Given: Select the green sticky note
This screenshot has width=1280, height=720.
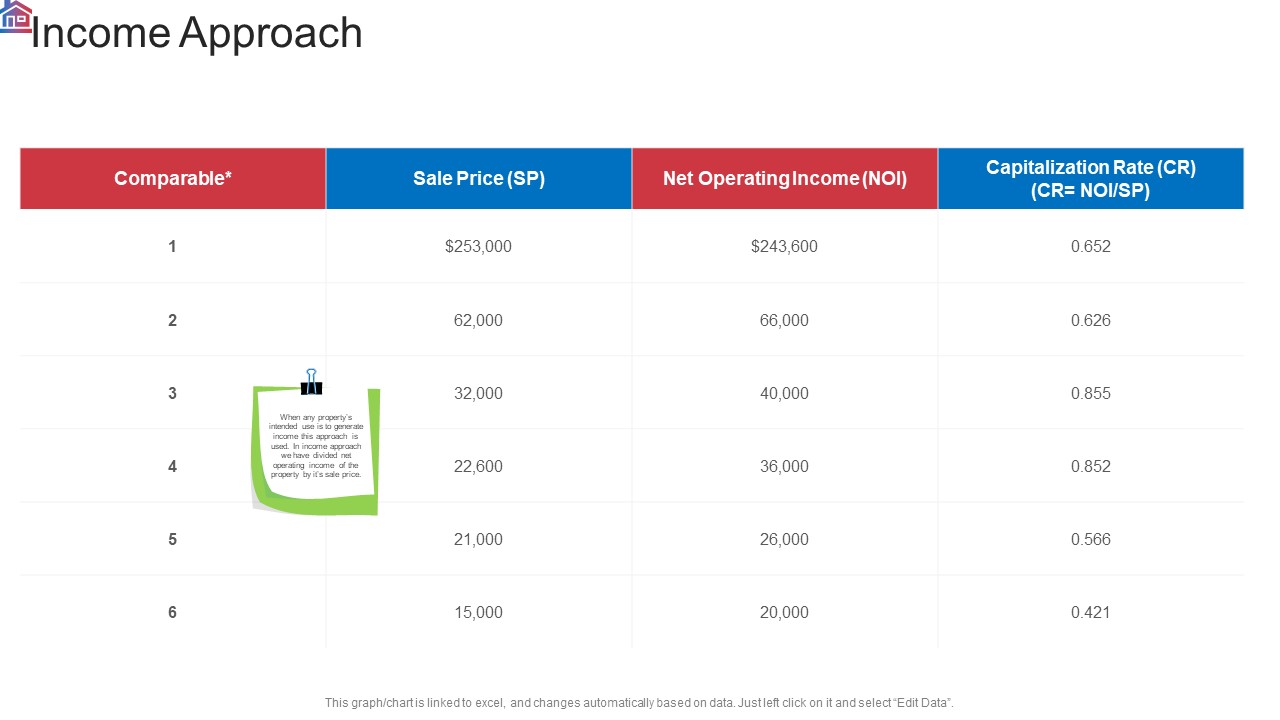Looking at the screenshot, I should pyautogui.click(x=316, y=451).
